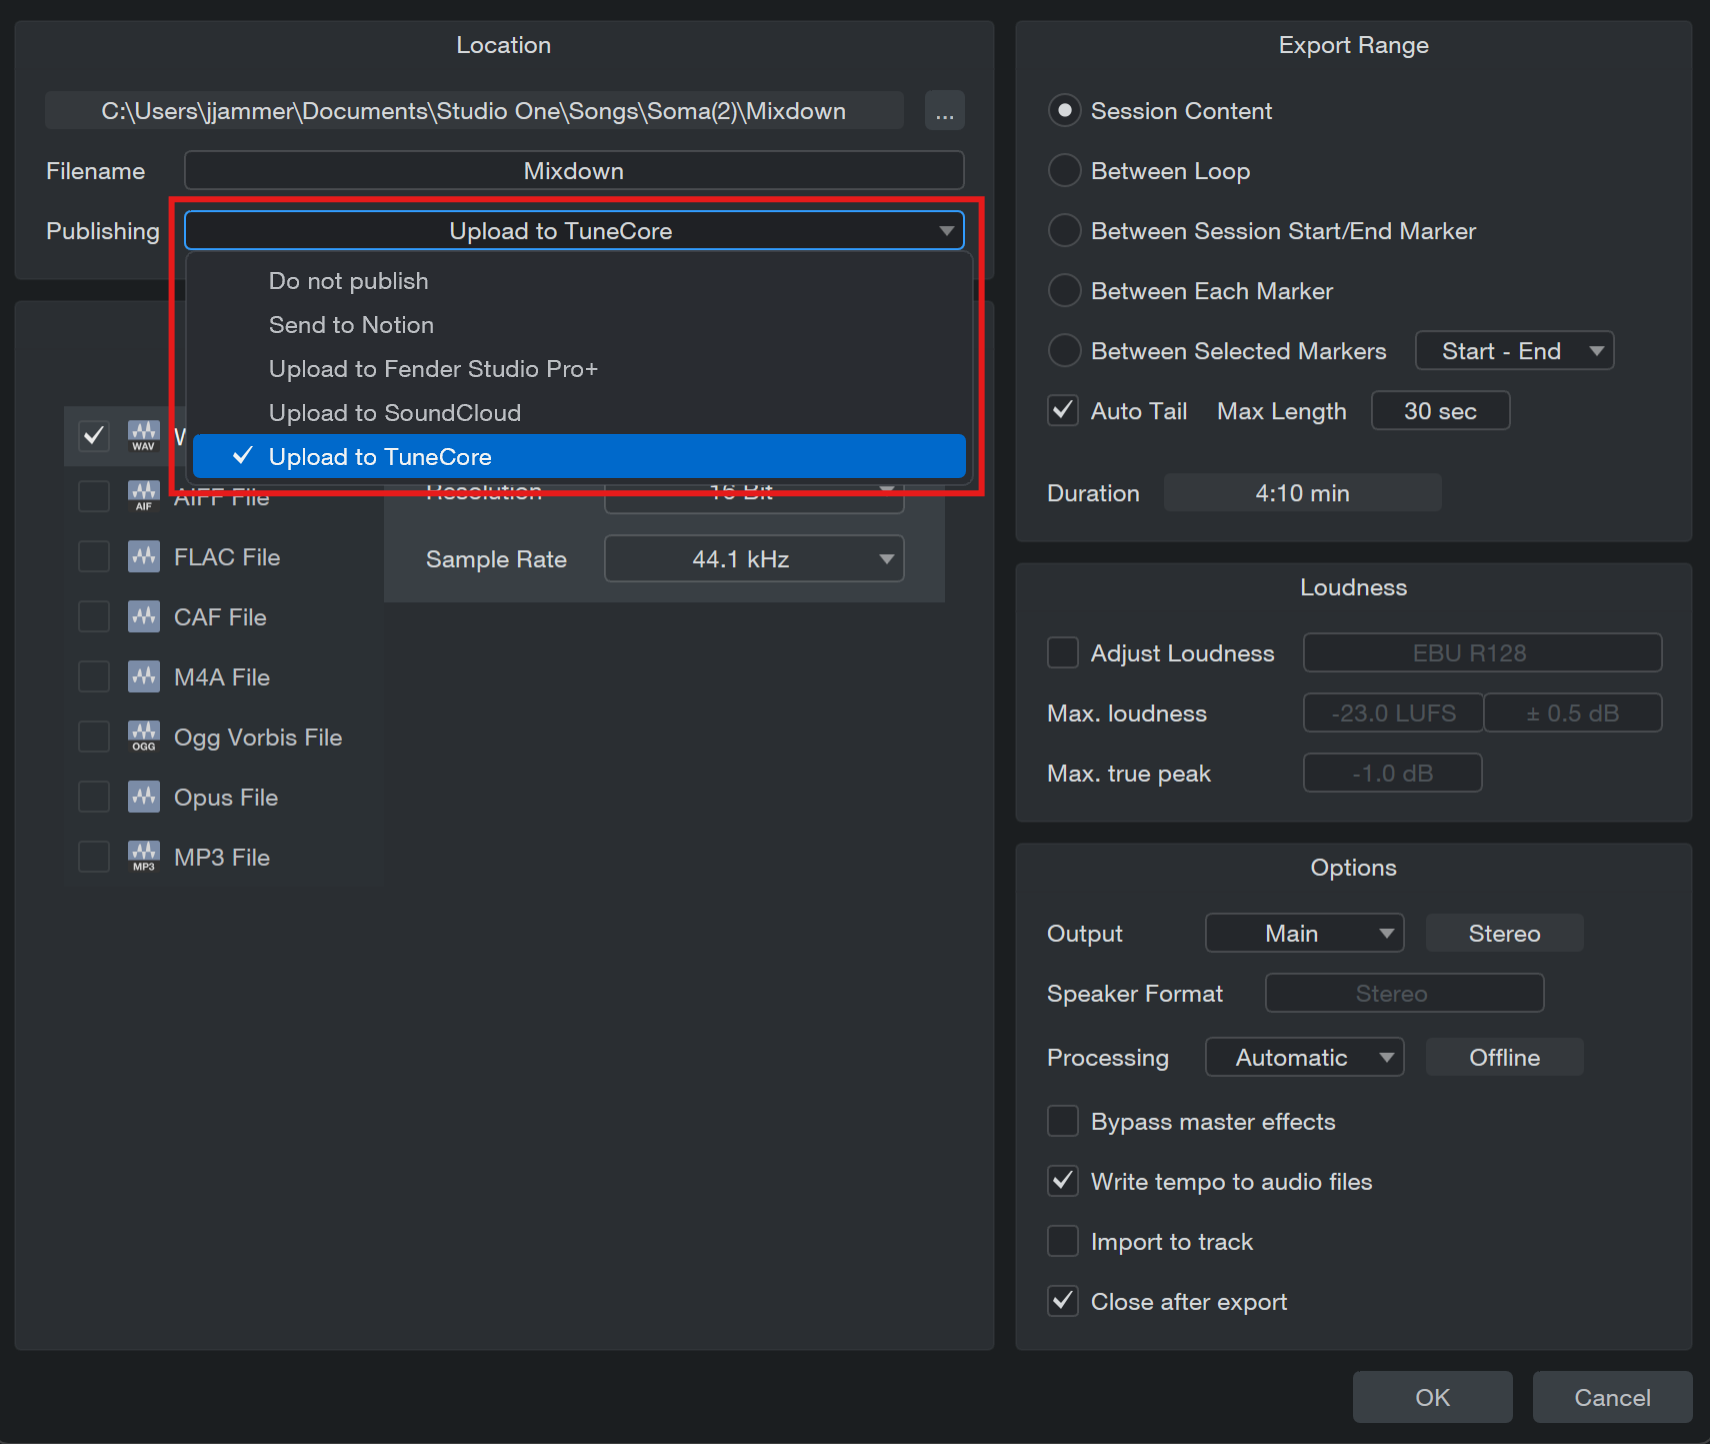Enable the Opus File checkbox

click(94, 796)
